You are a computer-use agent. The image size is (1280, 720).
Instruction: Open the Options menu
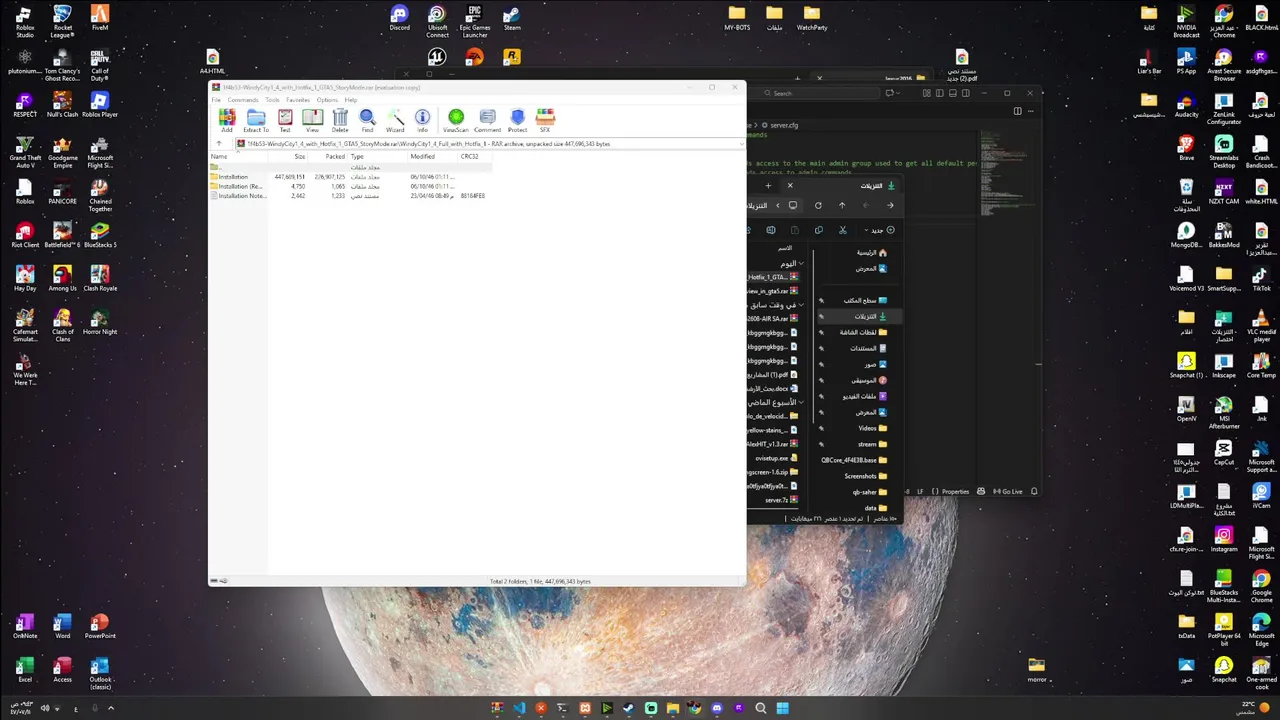coord(327,100)
